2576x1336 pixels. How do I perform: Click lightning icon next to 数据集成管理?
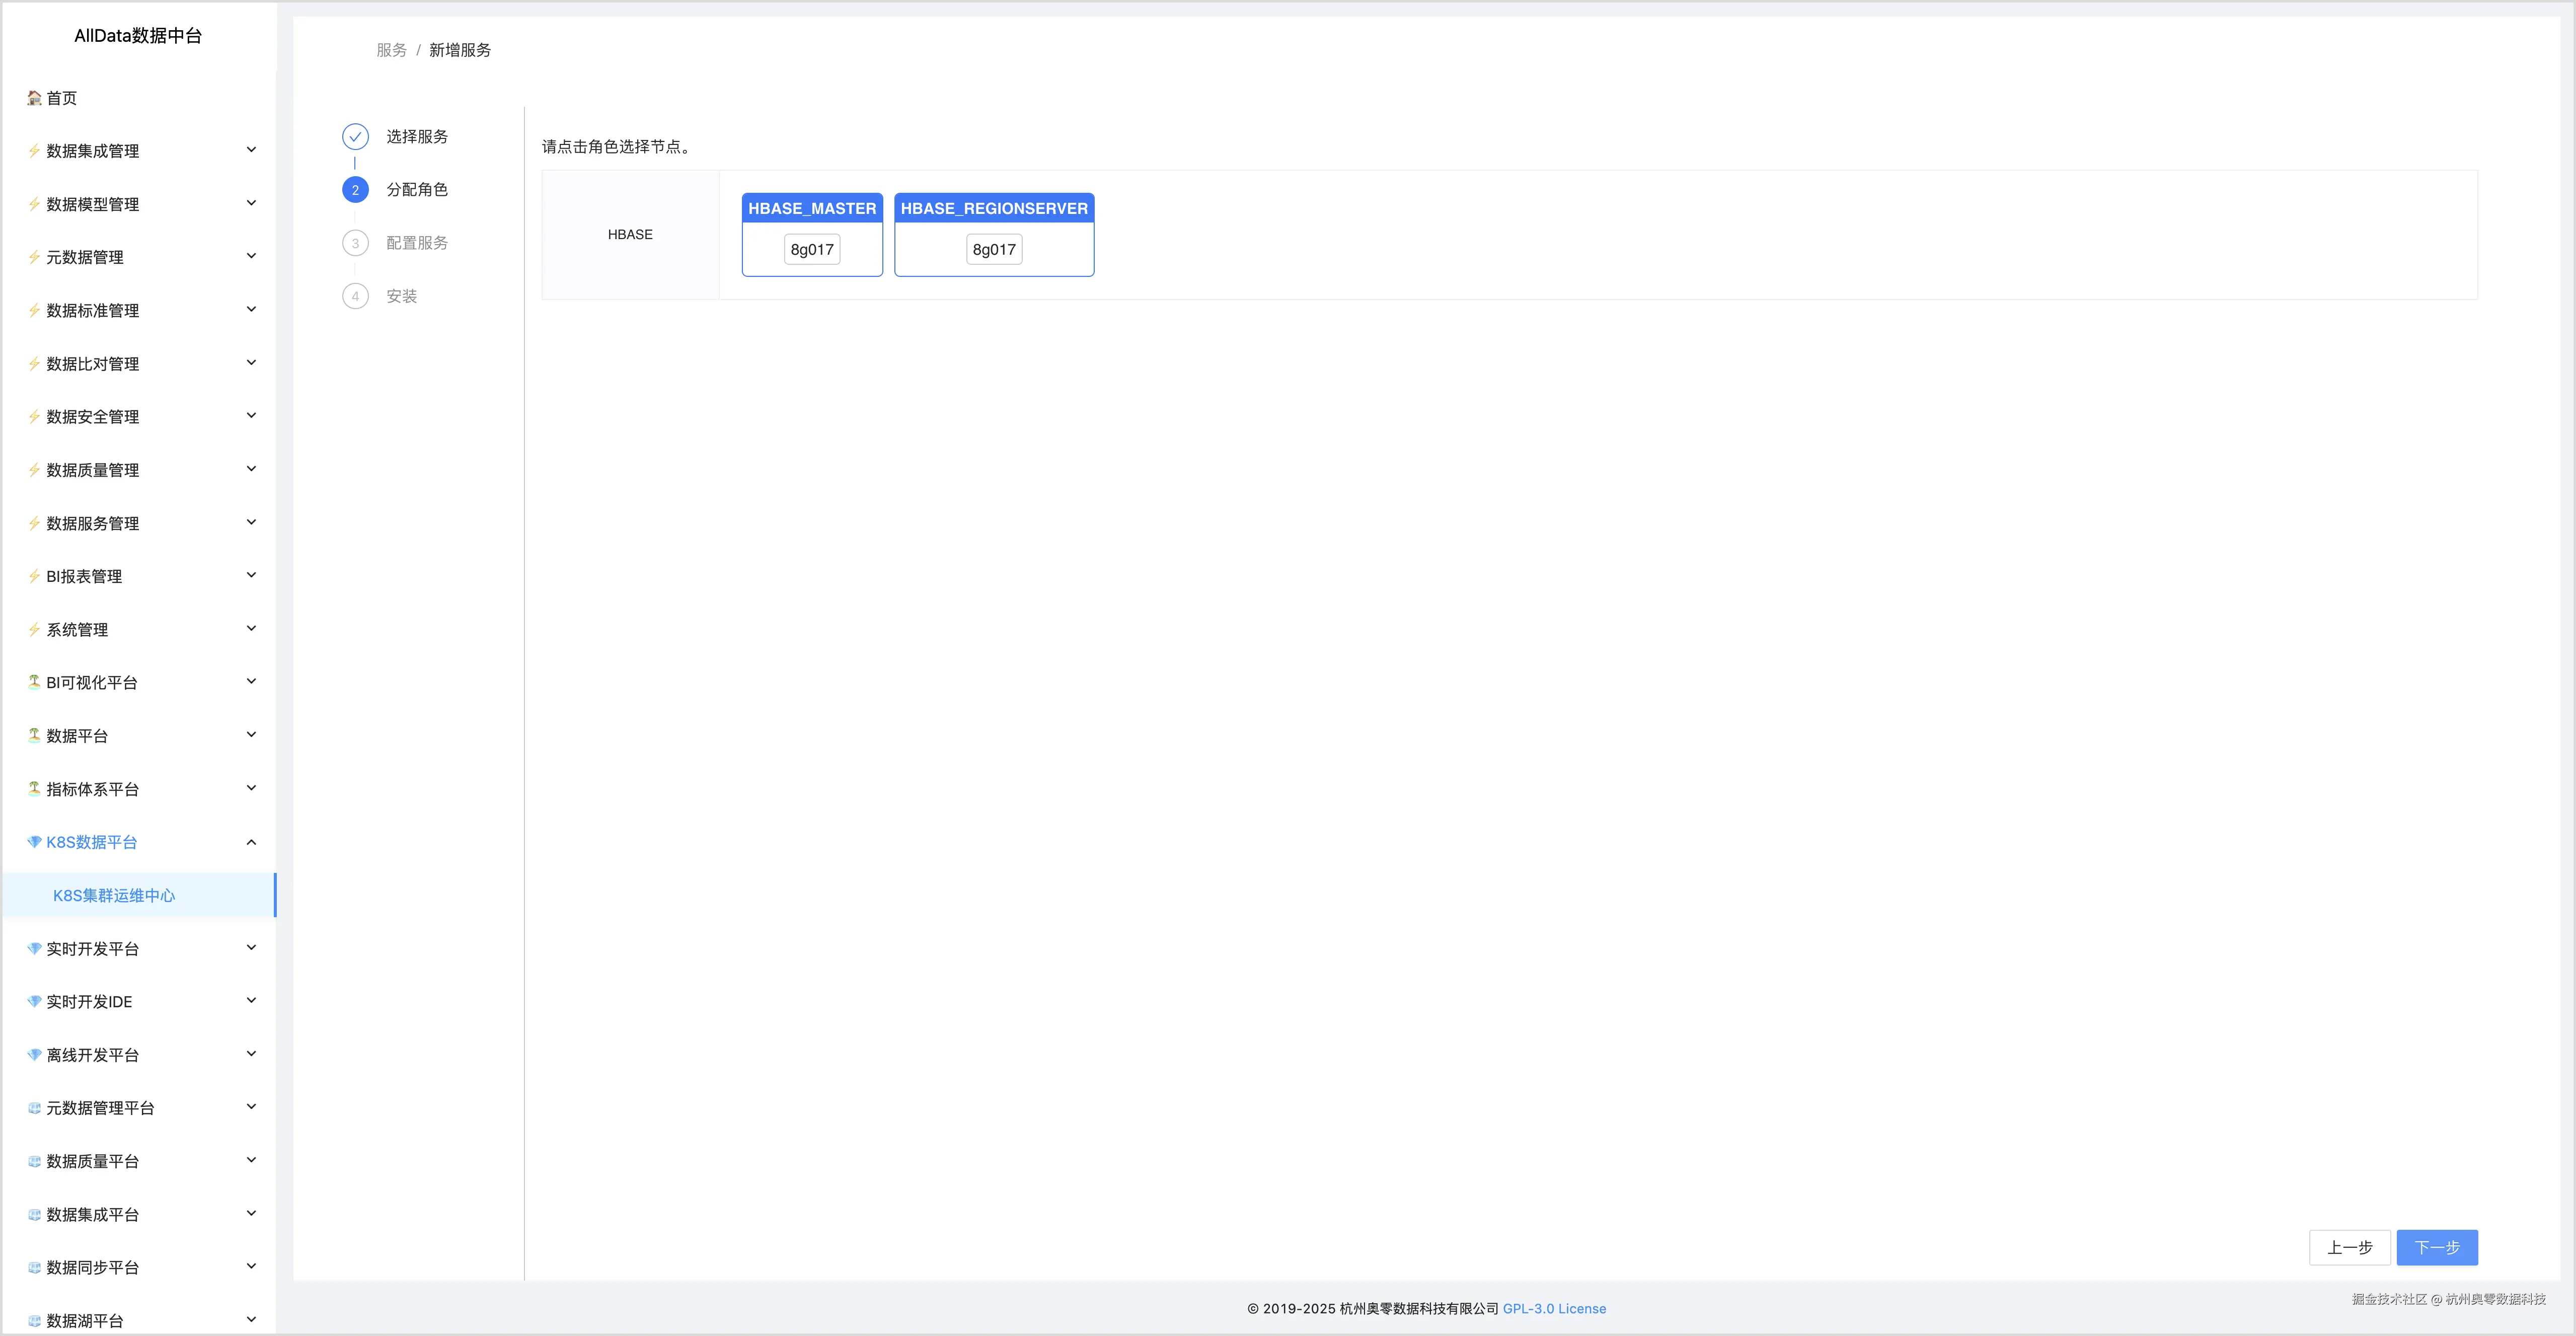[x=34, y=151]
